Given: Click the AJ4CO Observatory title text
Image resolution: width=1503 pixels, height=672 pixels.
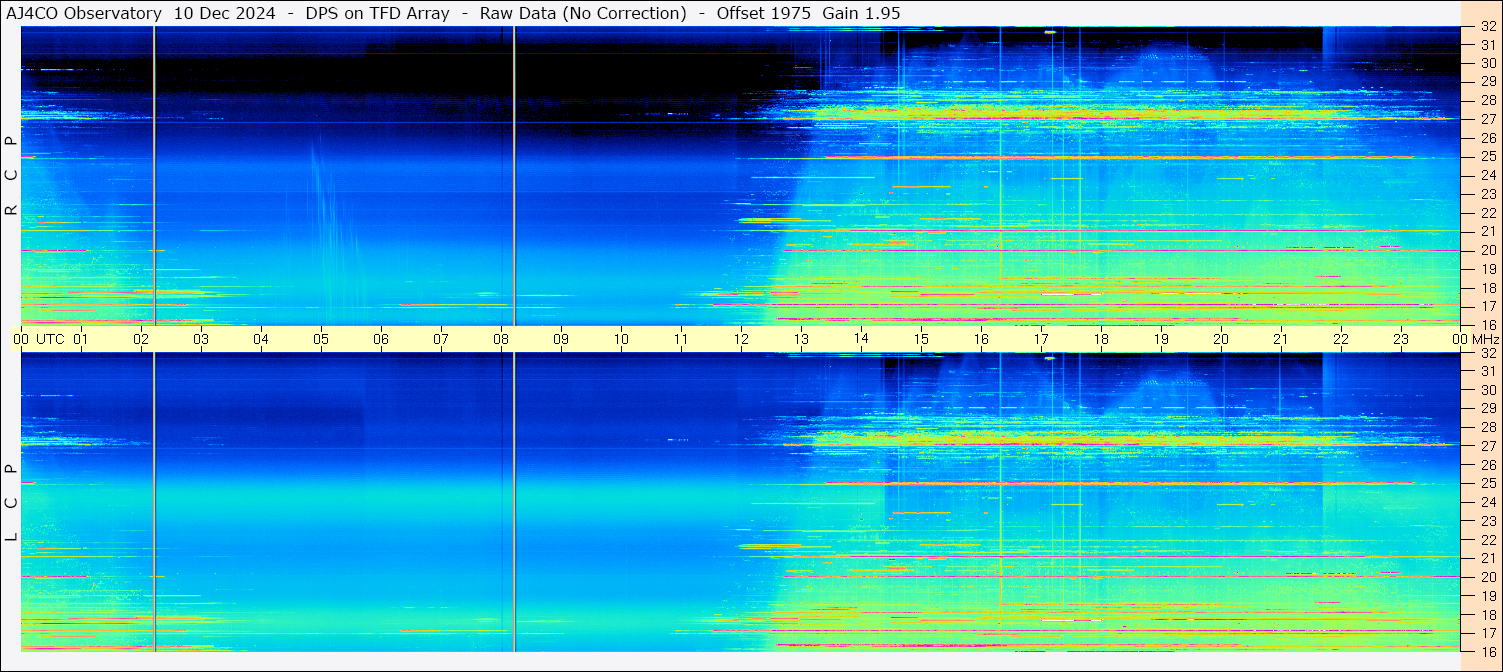Looking at the screenshot, I should 84,13.
